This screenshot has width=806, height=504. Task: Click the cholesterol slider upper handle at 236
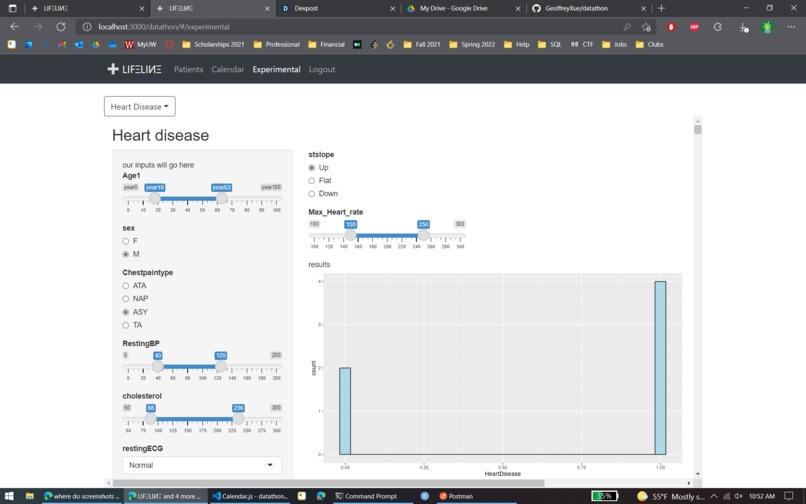click(238, 419)
